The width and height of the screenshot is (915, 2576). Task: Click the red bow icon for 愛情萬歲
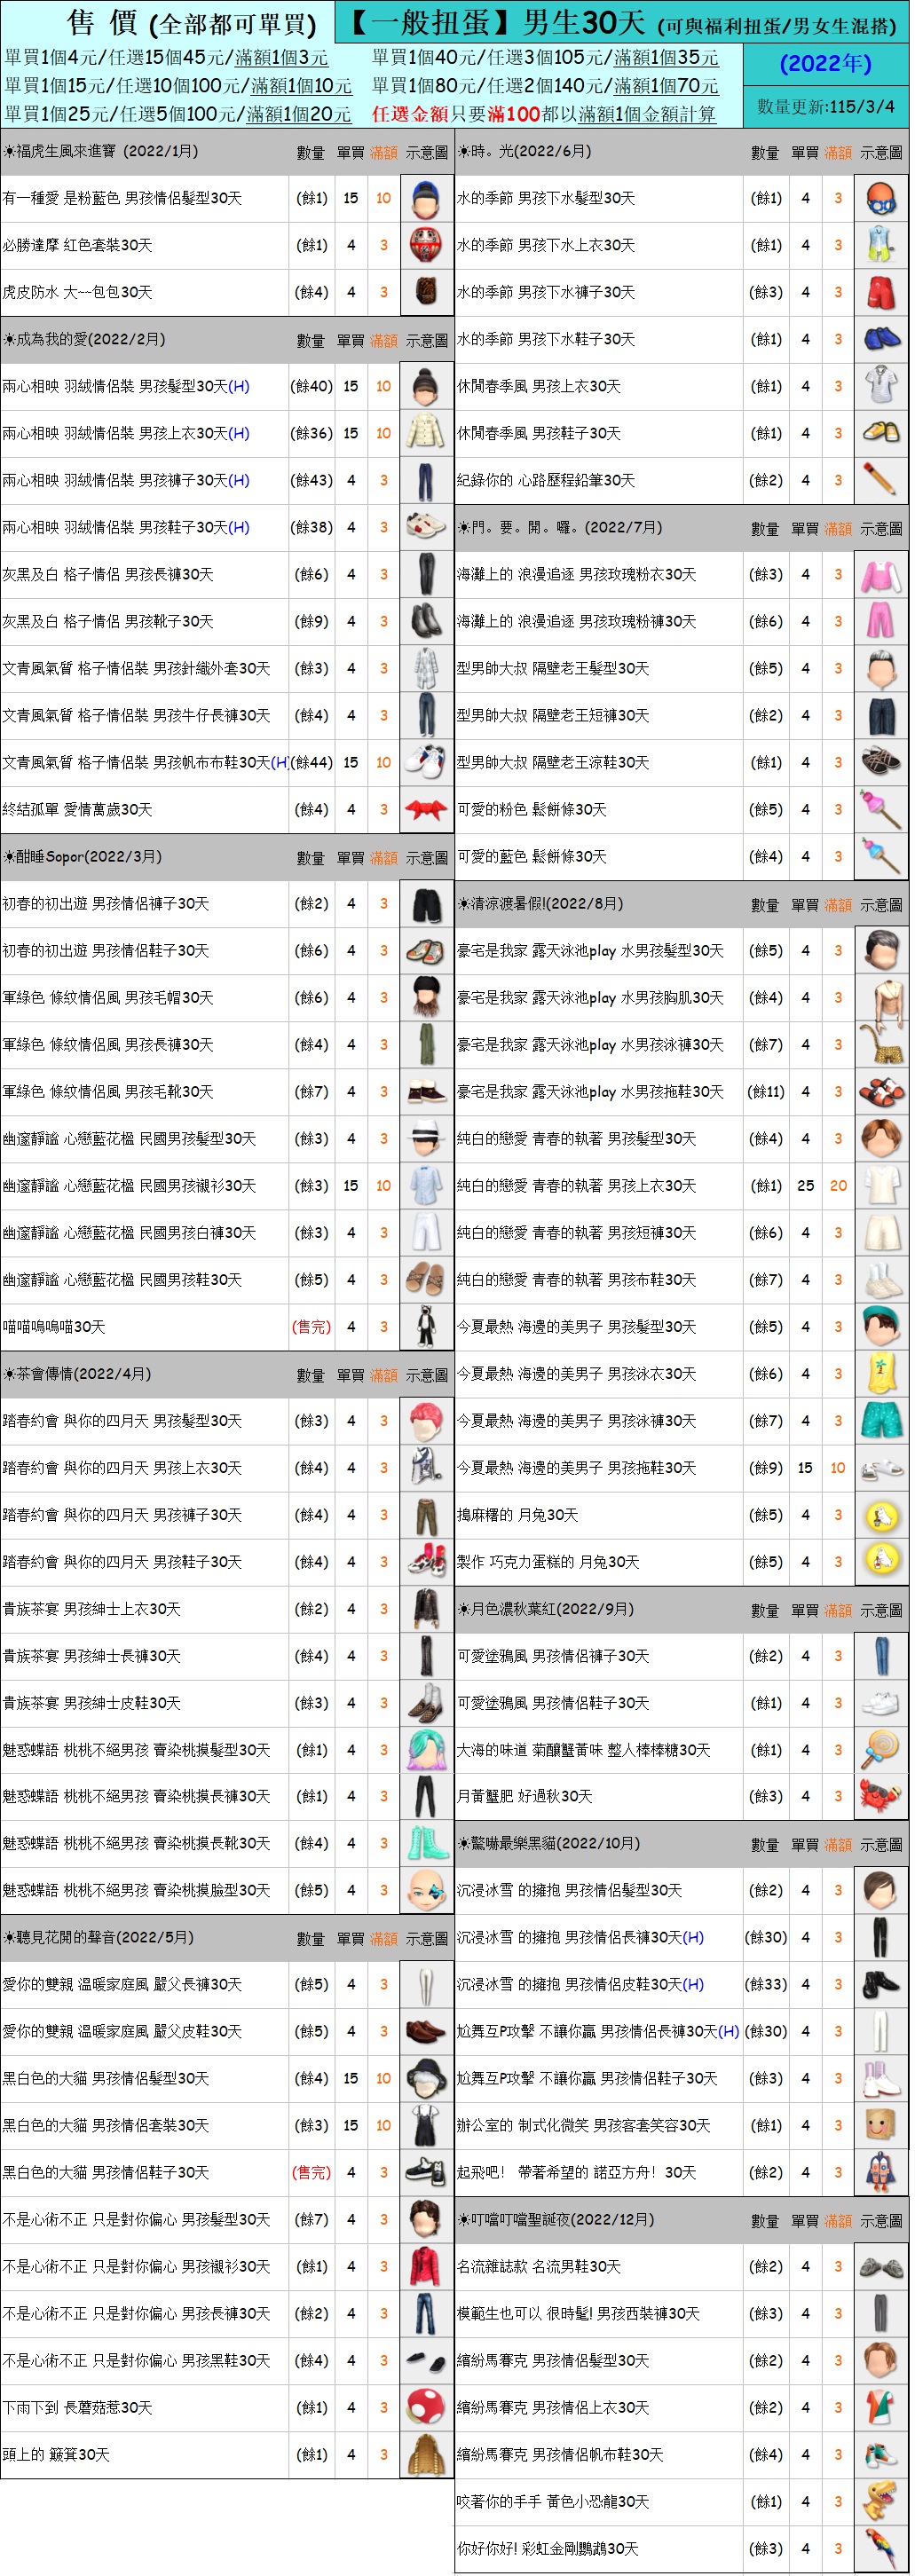click(x=426, y=809)
